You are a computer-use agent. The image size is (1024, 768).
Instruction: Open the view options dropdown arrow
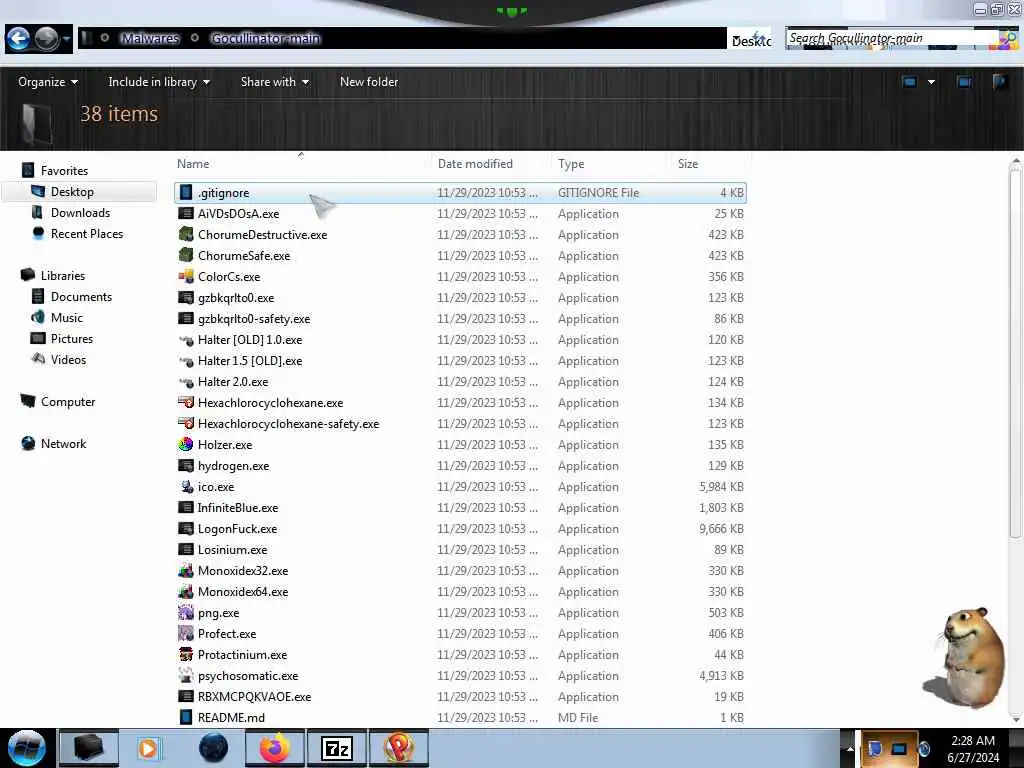click(931, 82)
